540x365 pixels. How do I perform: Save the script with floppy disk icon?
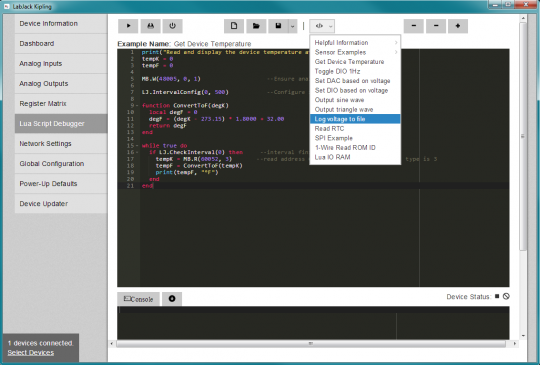click(278, 26)
